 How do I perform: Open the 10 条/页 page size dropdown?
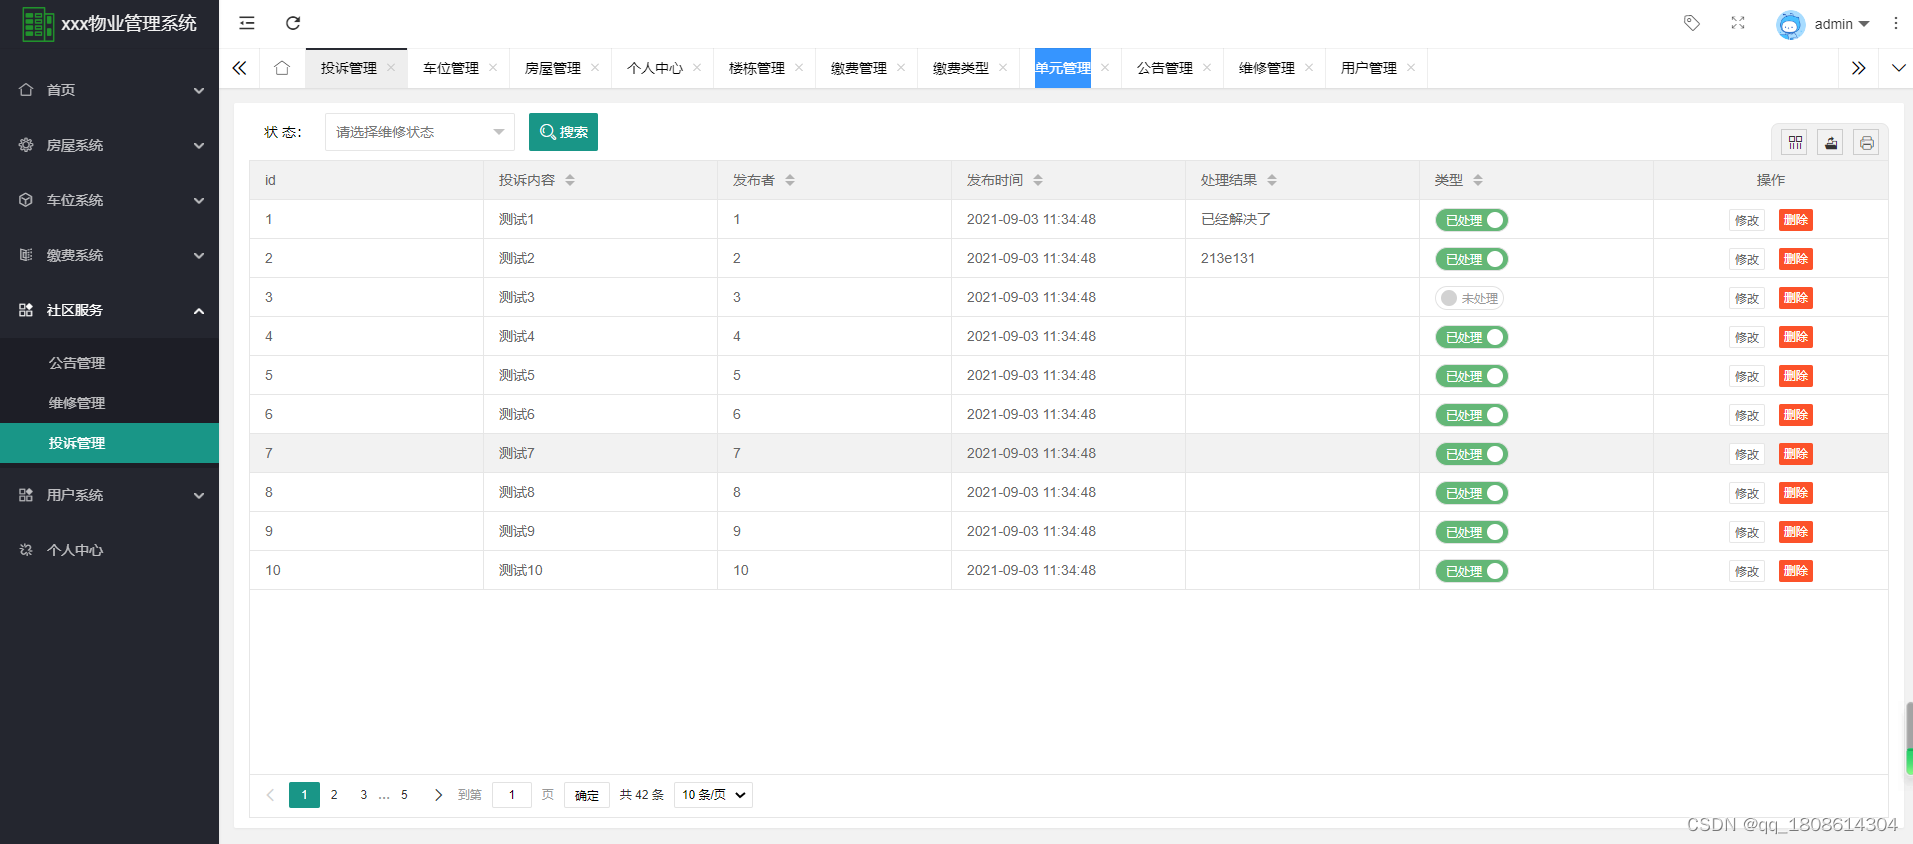click(713, 795)
